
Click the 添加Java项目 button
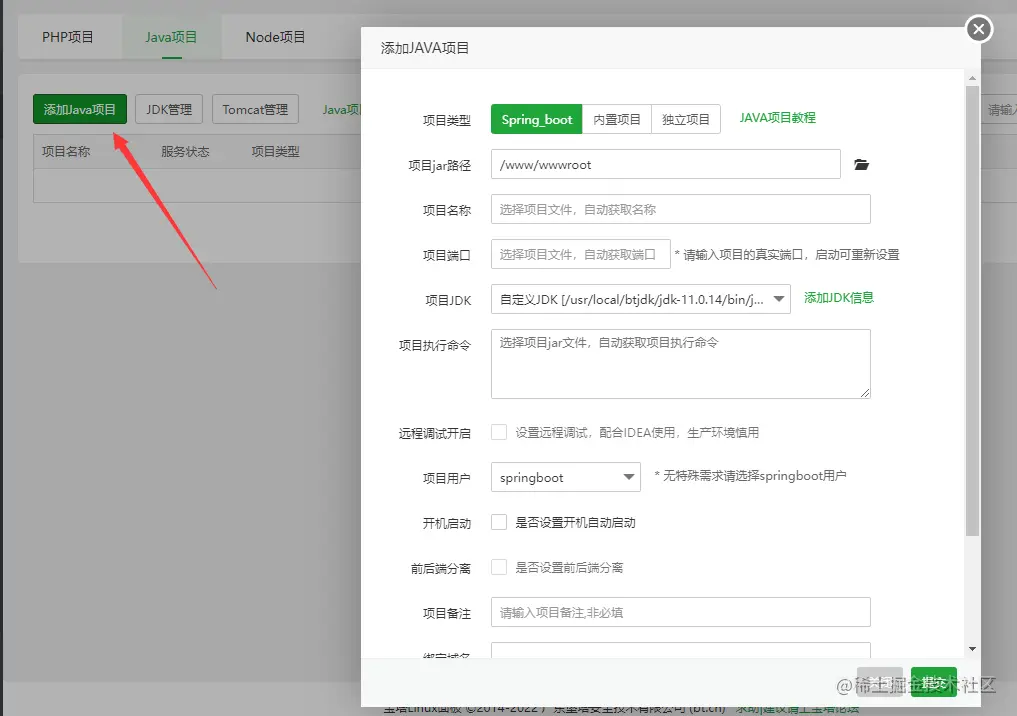pos(80,109)
